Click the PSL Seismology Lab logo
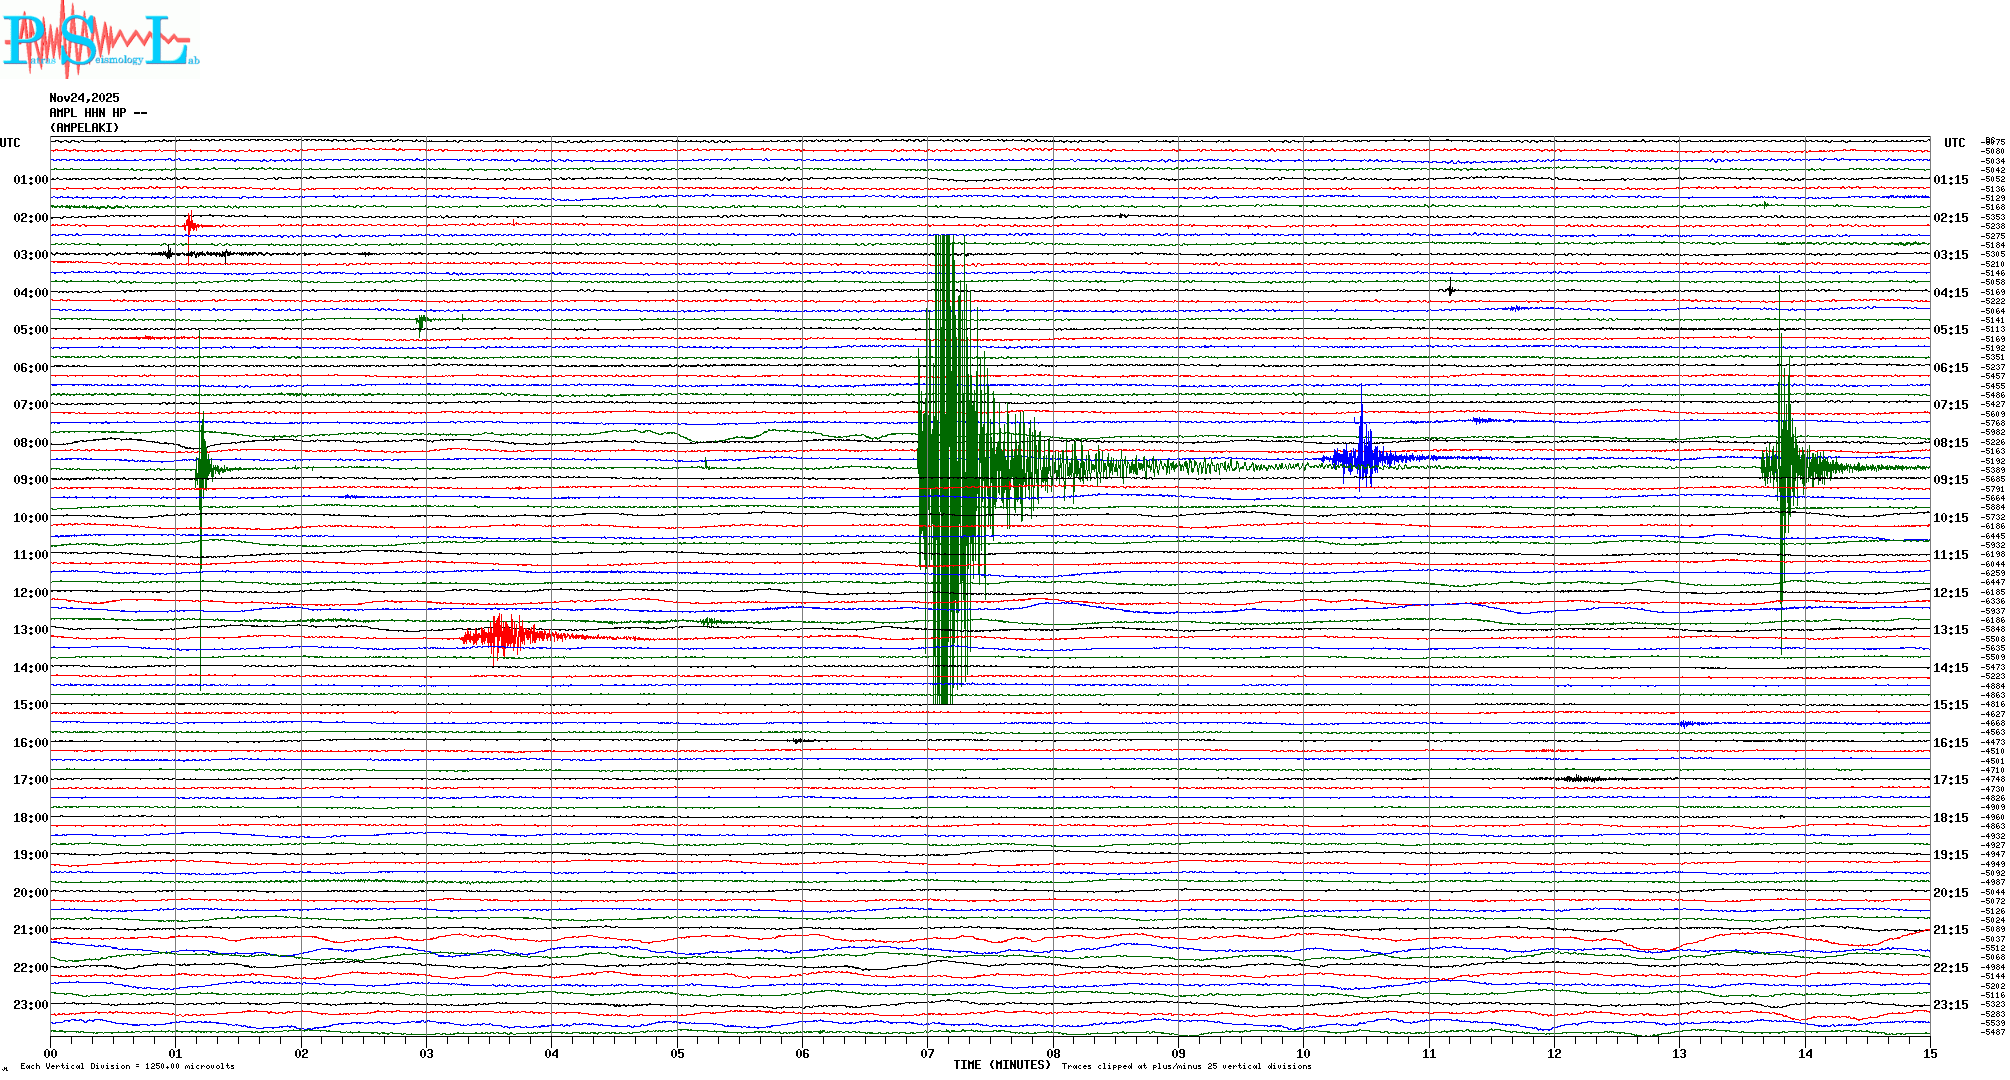This screenshot has height=1080, width=2010. tap(100, 40)
